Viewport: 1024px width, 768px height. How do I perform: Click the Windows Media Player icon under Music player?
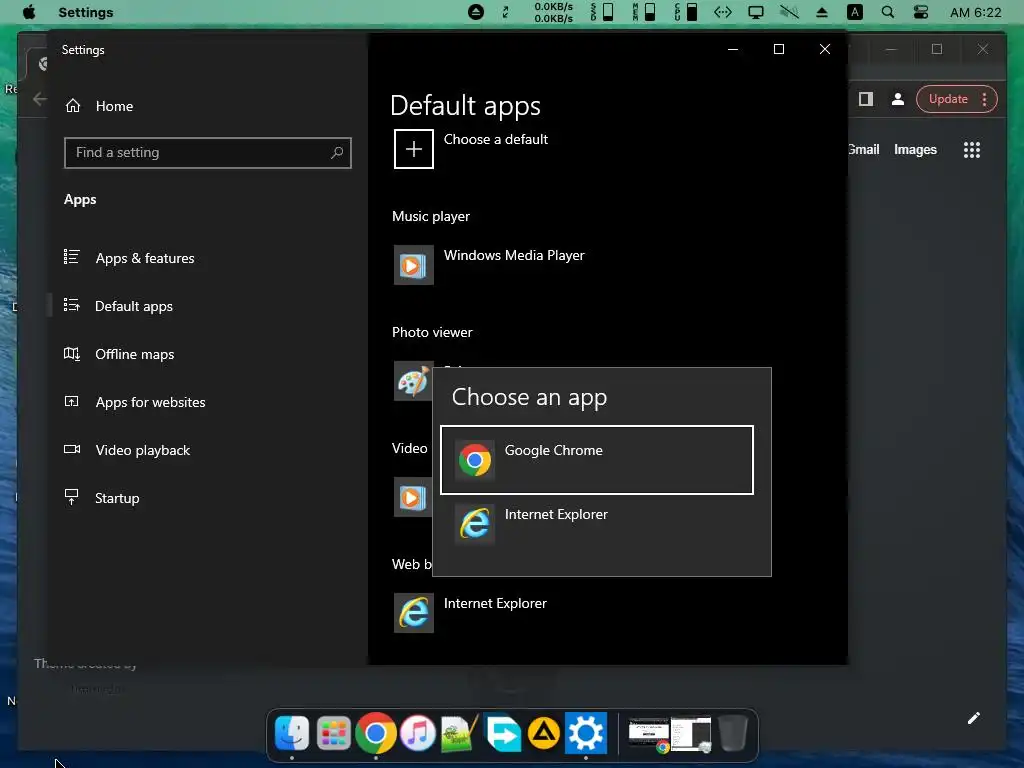pos(413,265)
